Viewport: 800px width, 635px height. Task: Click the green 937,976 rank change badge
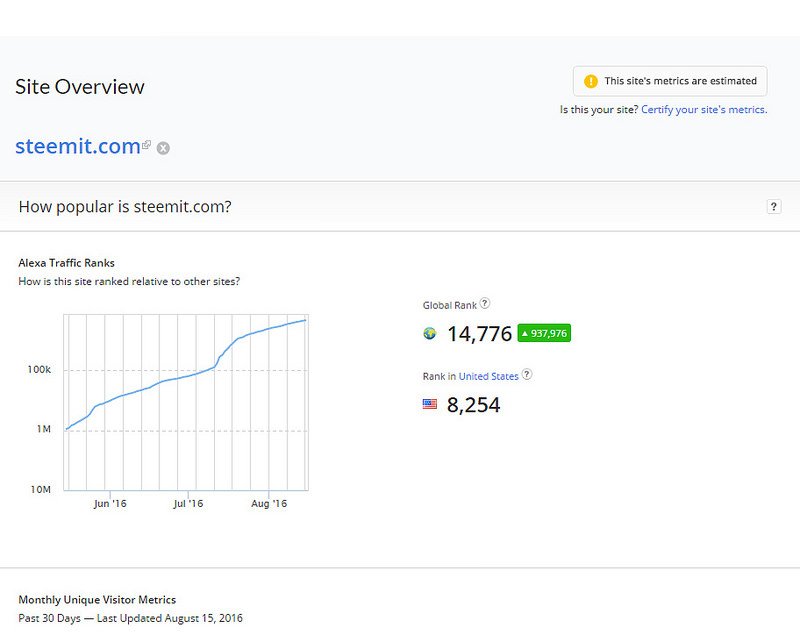click(544, 334)
